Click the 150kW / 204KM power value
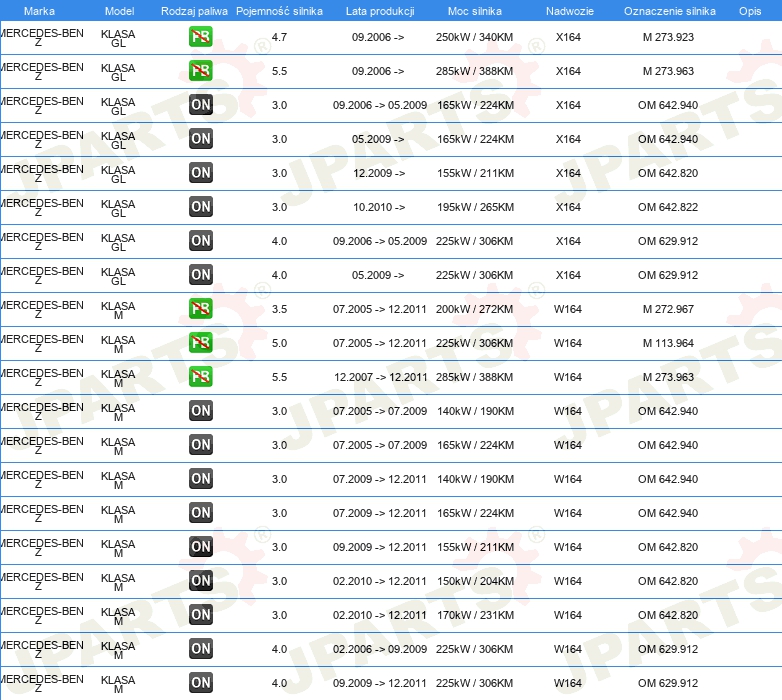This screenshot has width=782, height=700. [x=475, y=581]
